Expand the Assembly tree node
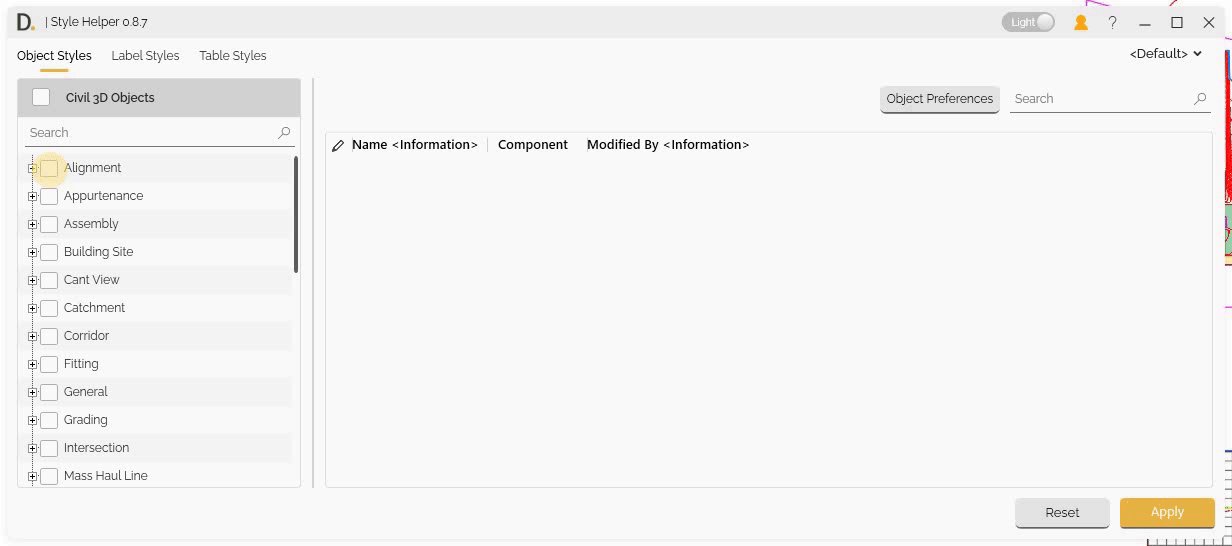Screen dimensions: 1232x546 pos(33,224)
